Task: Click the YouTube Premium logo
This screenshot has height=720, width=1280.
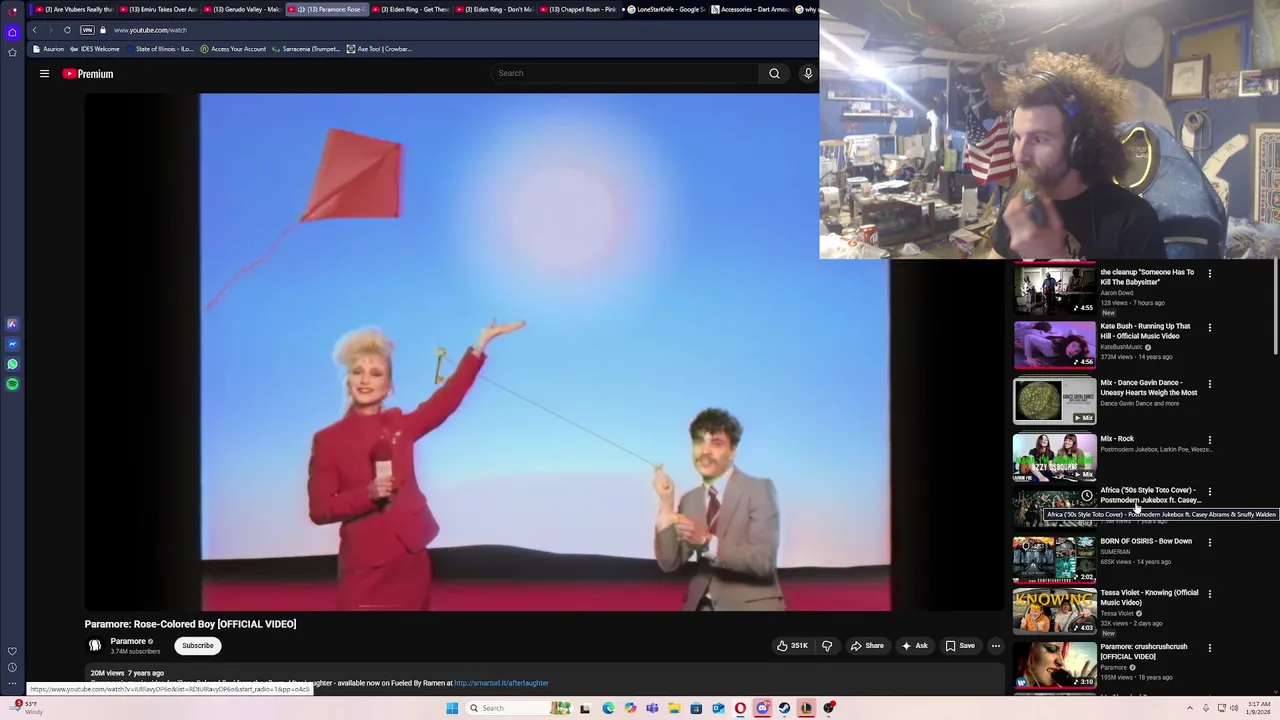Action: tap(88, 74)
